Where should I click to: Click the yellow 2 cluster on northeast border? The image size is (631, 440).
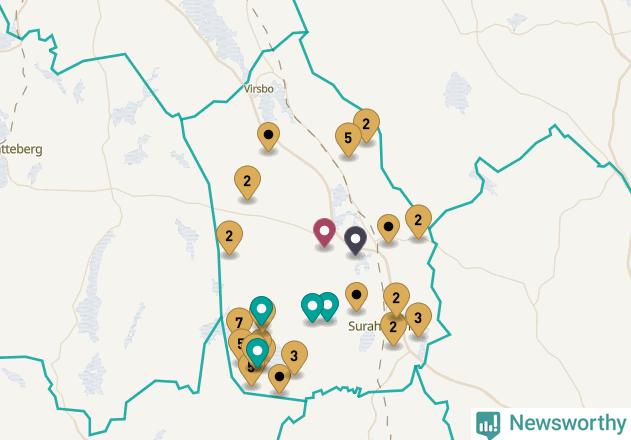(x=367, y=125)
